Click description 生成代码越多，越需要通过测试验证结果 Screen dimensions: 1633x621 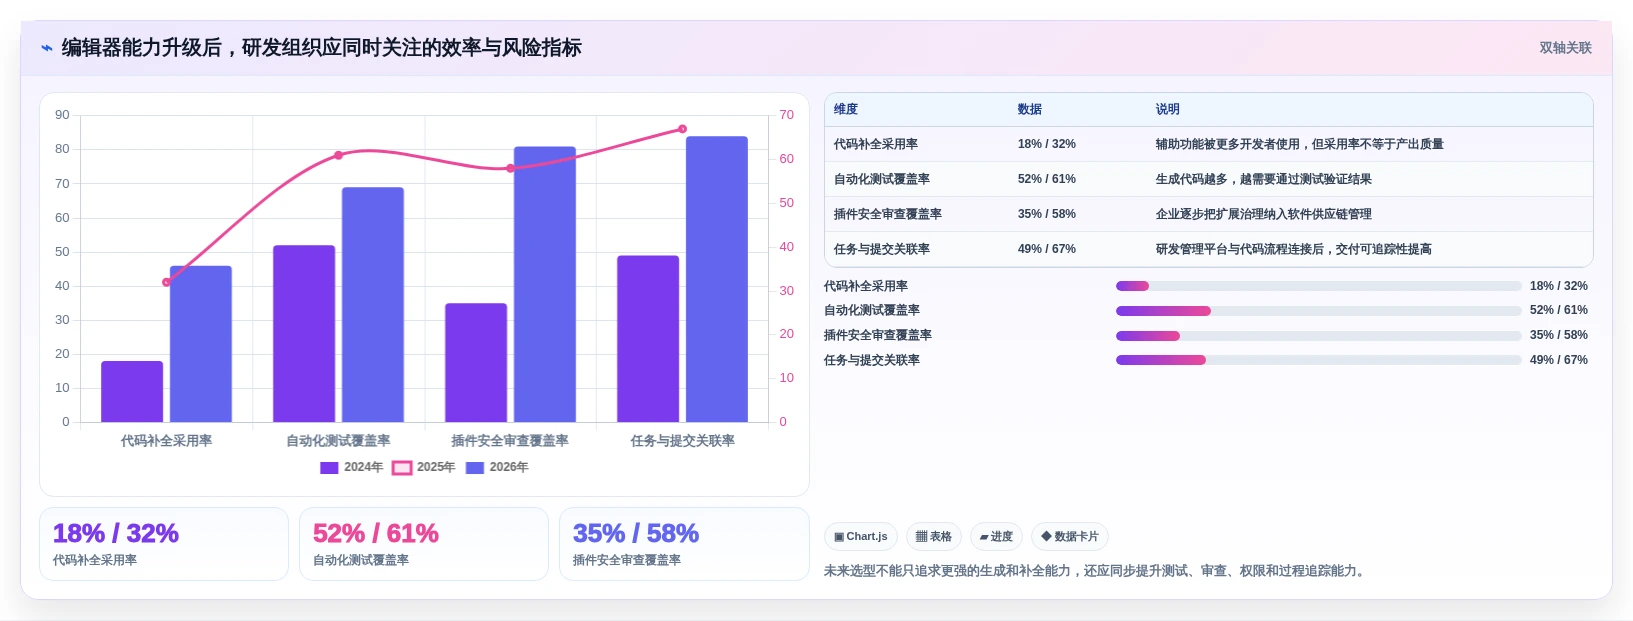click(1264, 179)
